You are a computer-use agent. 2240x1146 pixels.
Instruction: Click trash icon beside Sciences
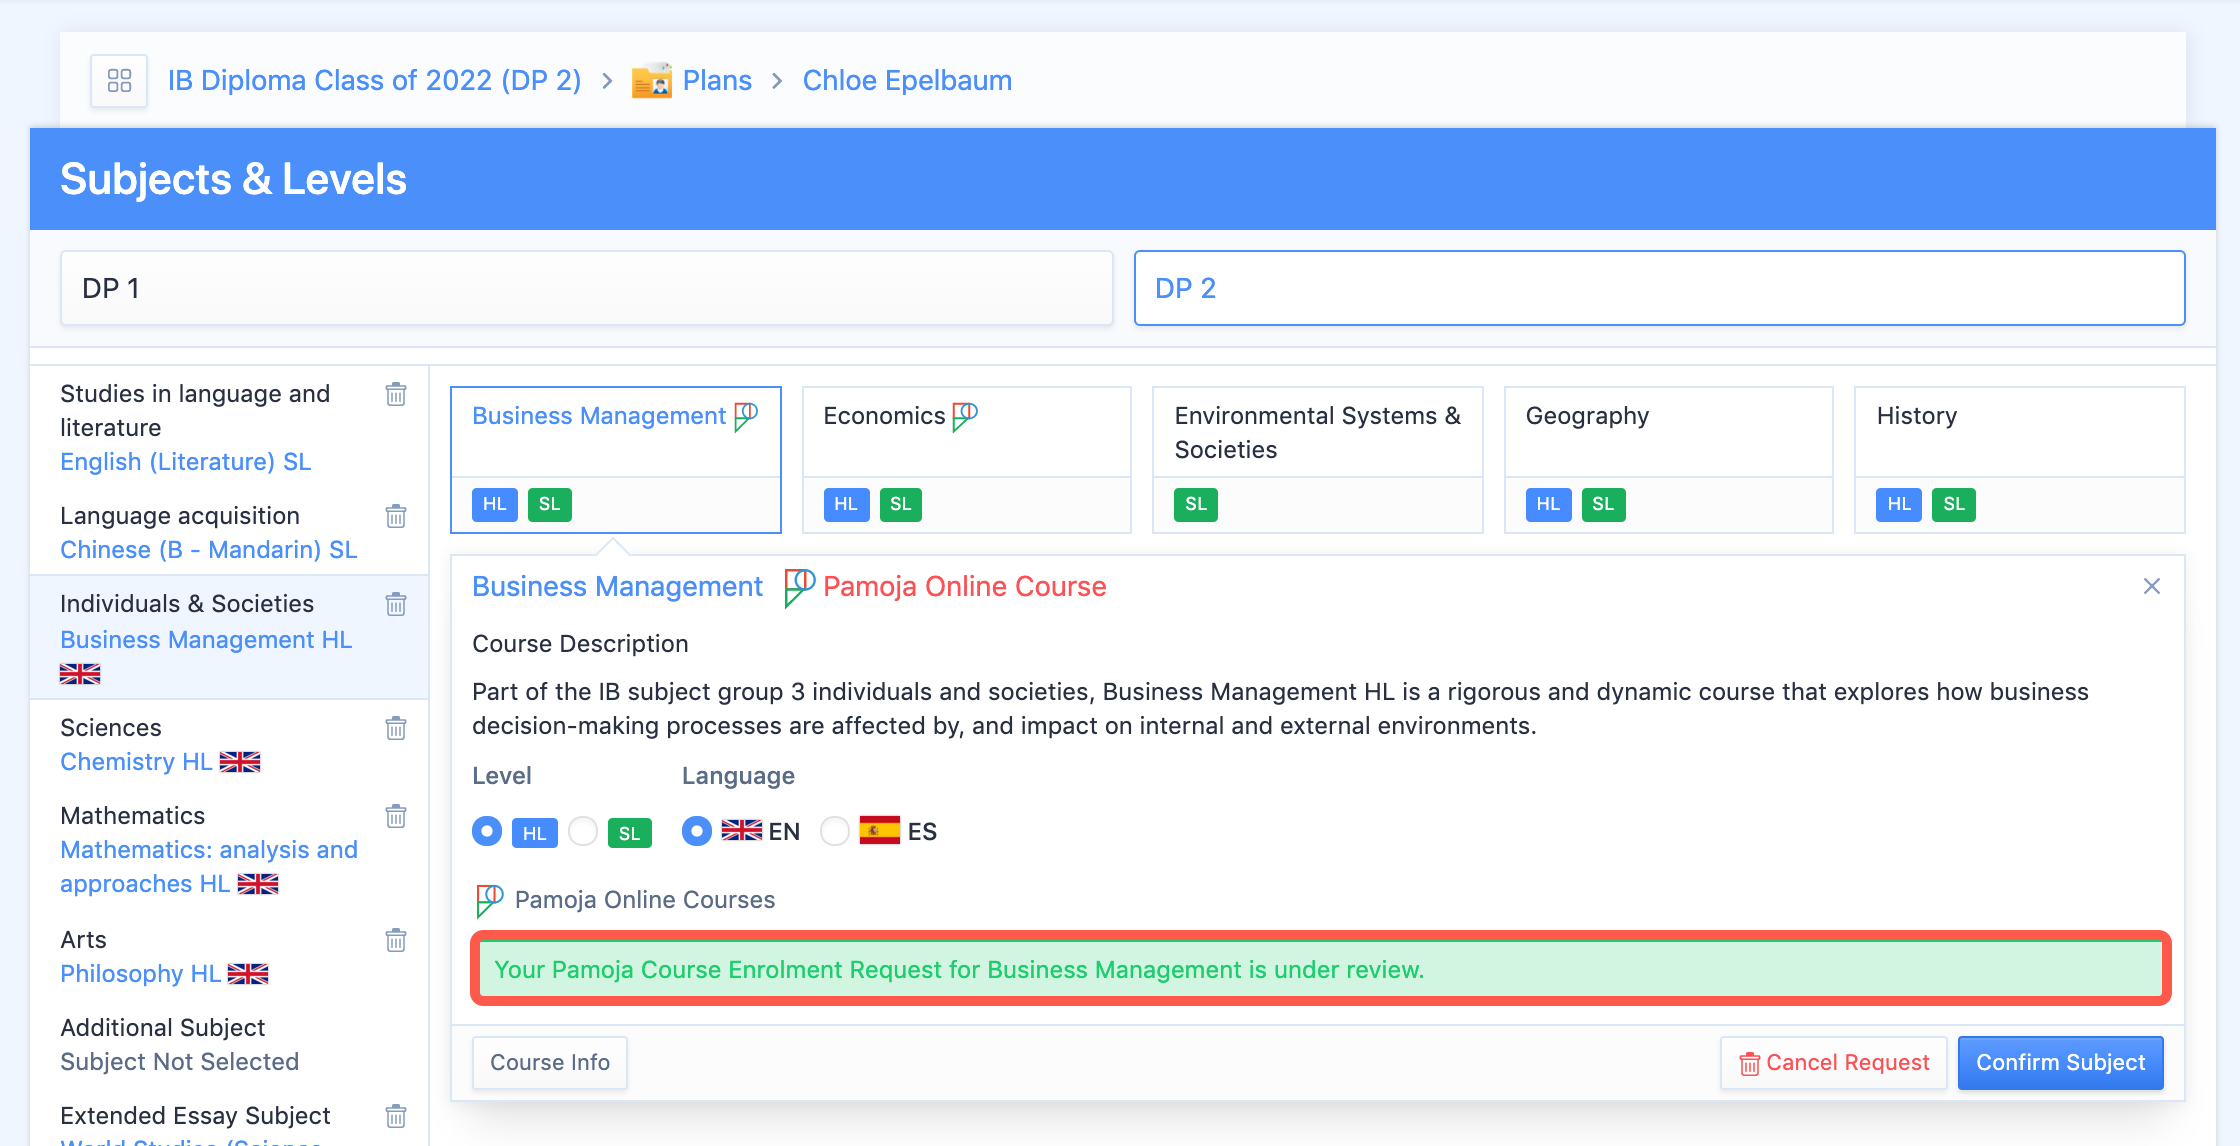click(396, 728)
